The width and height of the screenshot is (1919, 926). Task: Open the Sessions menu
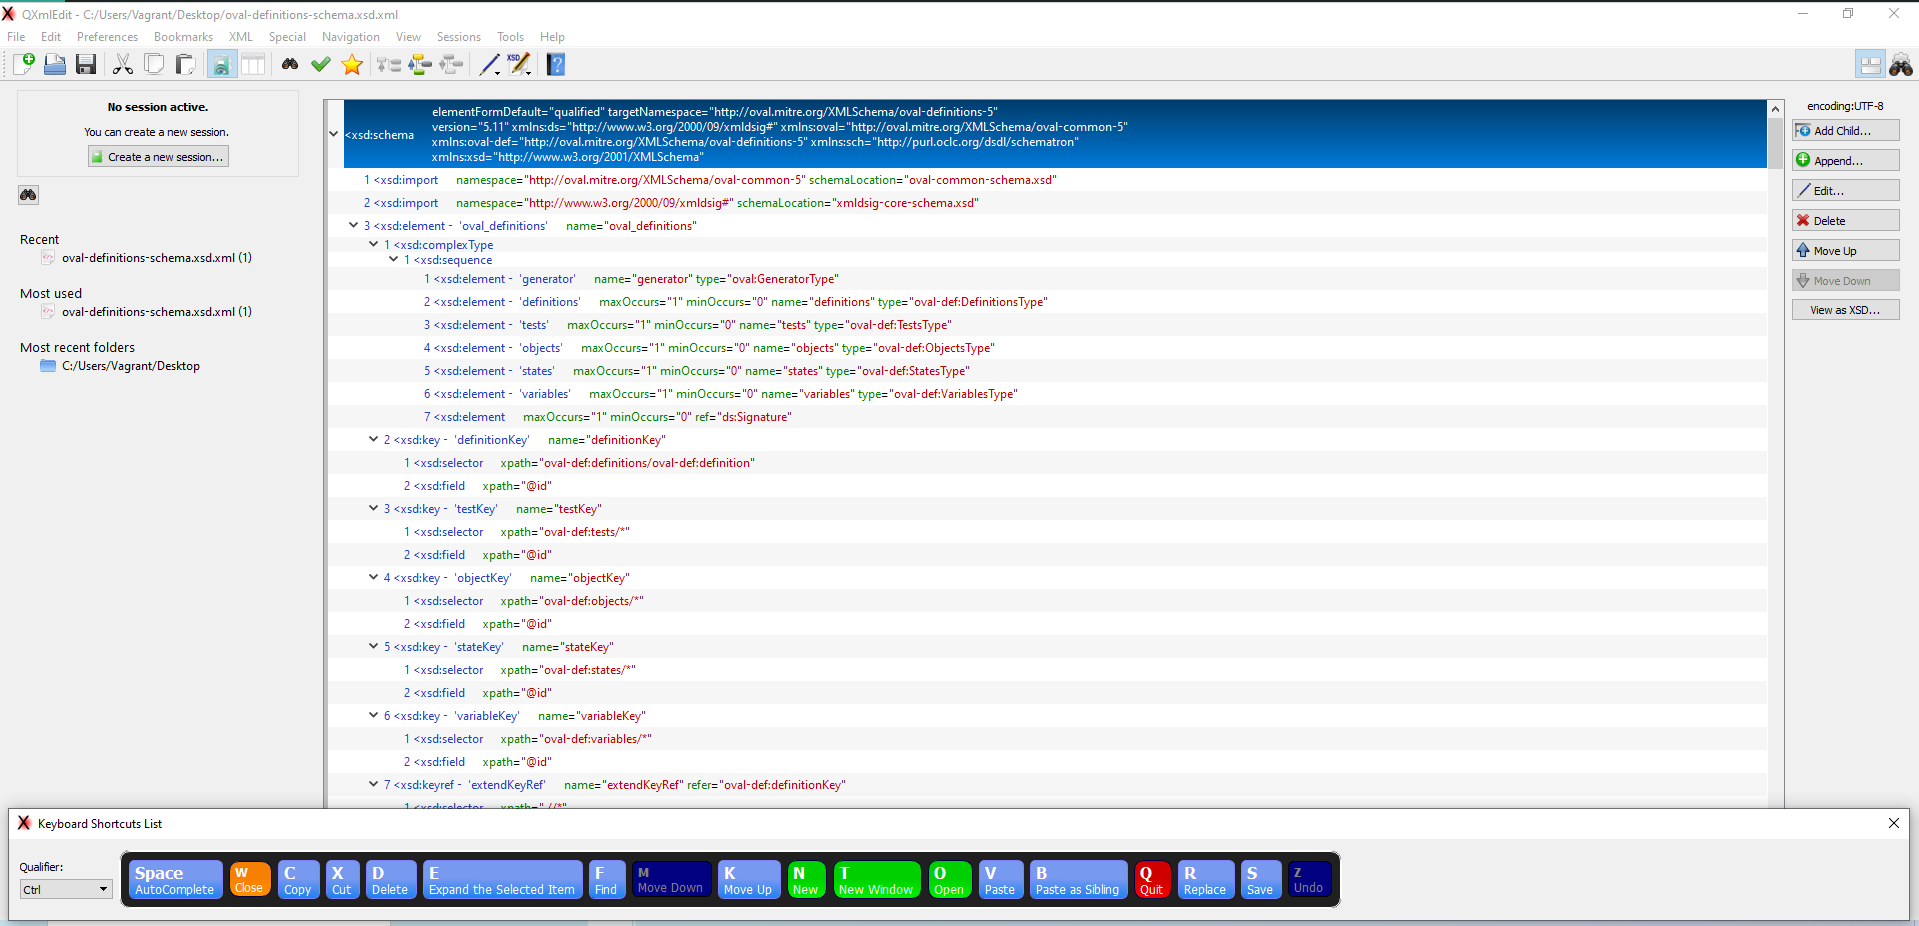(458, 37)
